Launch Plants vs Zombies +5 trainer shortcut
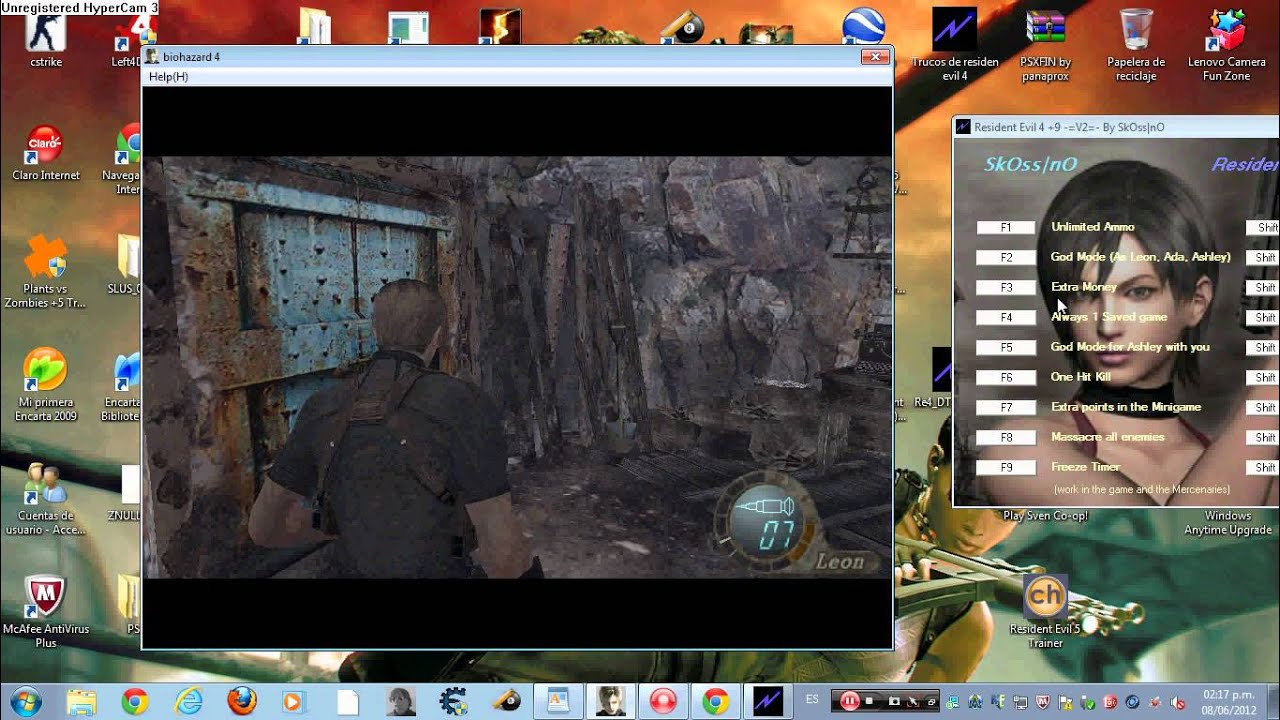Screen dimensions: 1280x720 tap(45, 258)
